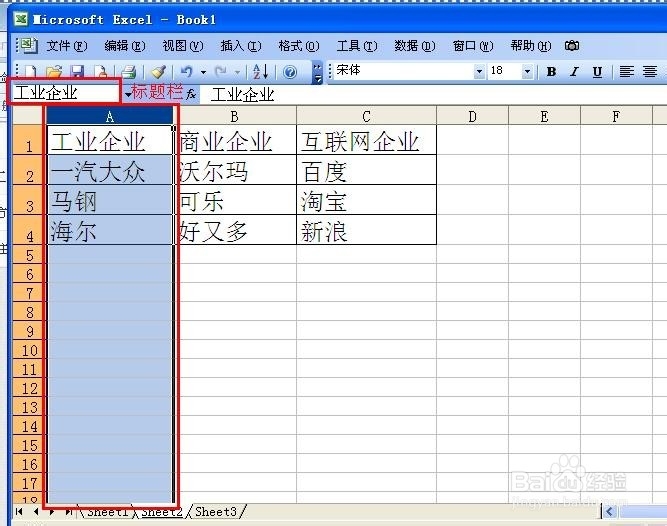The image size is (667, 526).
Task: Toggle Underline formatting
Action: 597,72
